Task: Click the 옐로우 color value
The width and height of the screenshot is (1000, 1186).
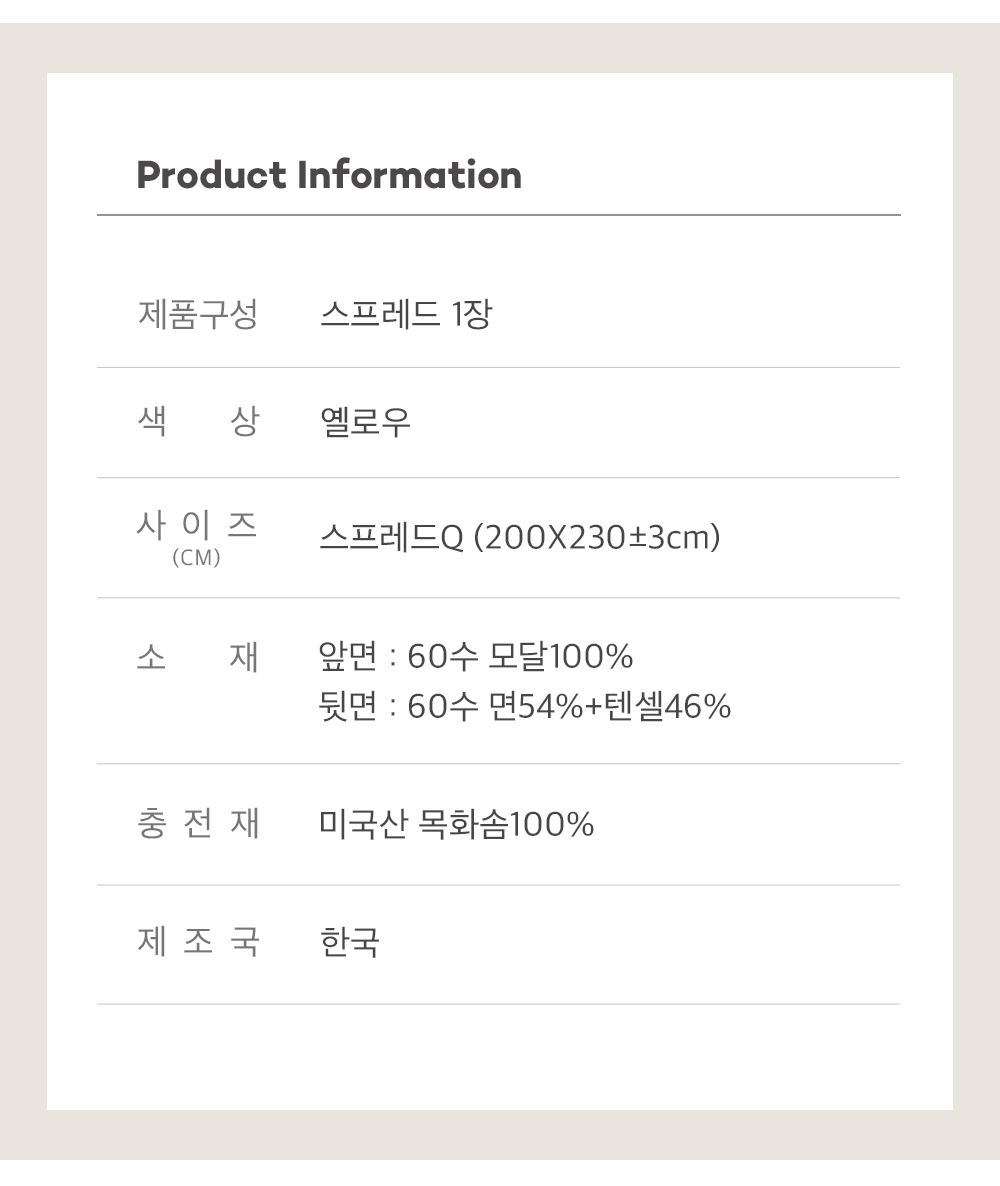Action: pyautogui.click(x=365, y=421)
